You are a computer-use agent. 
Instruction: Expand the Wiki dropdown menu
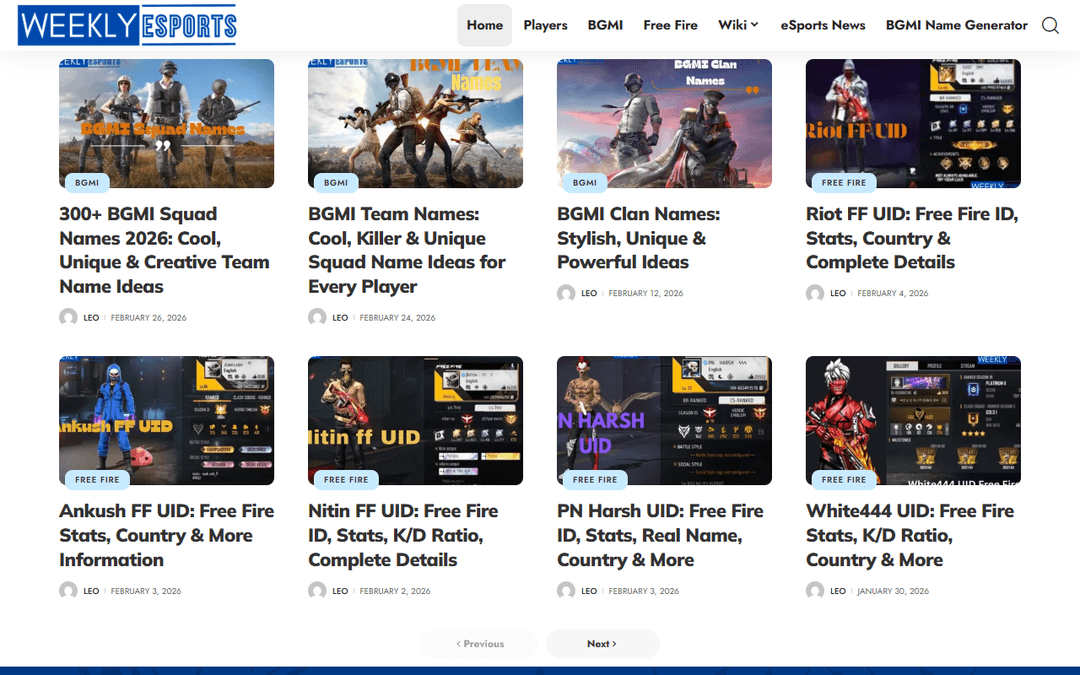tap(738, 25)
